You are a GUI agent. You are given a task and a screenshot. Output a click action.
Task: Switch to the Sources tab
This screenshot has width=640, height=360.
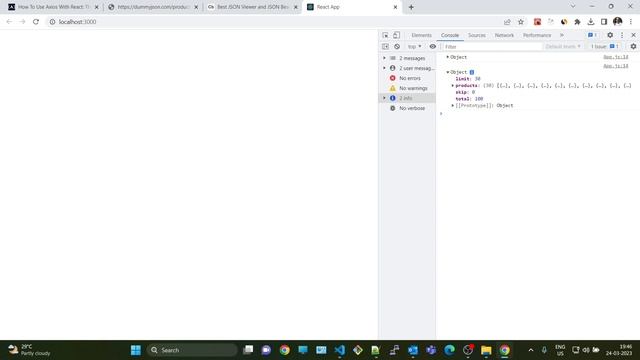[x=477, y=35]
